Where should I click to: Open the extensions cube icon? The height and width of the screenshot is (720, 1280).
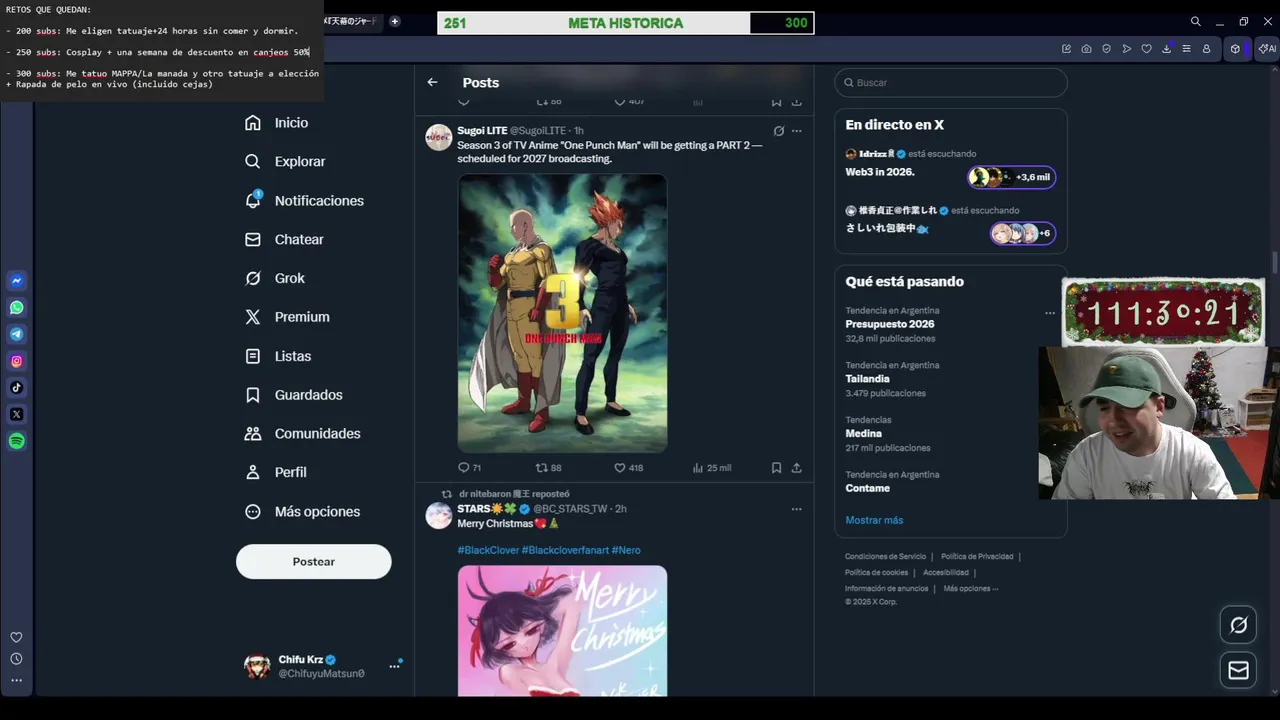pyautogui.click(x=1235, y=49)
